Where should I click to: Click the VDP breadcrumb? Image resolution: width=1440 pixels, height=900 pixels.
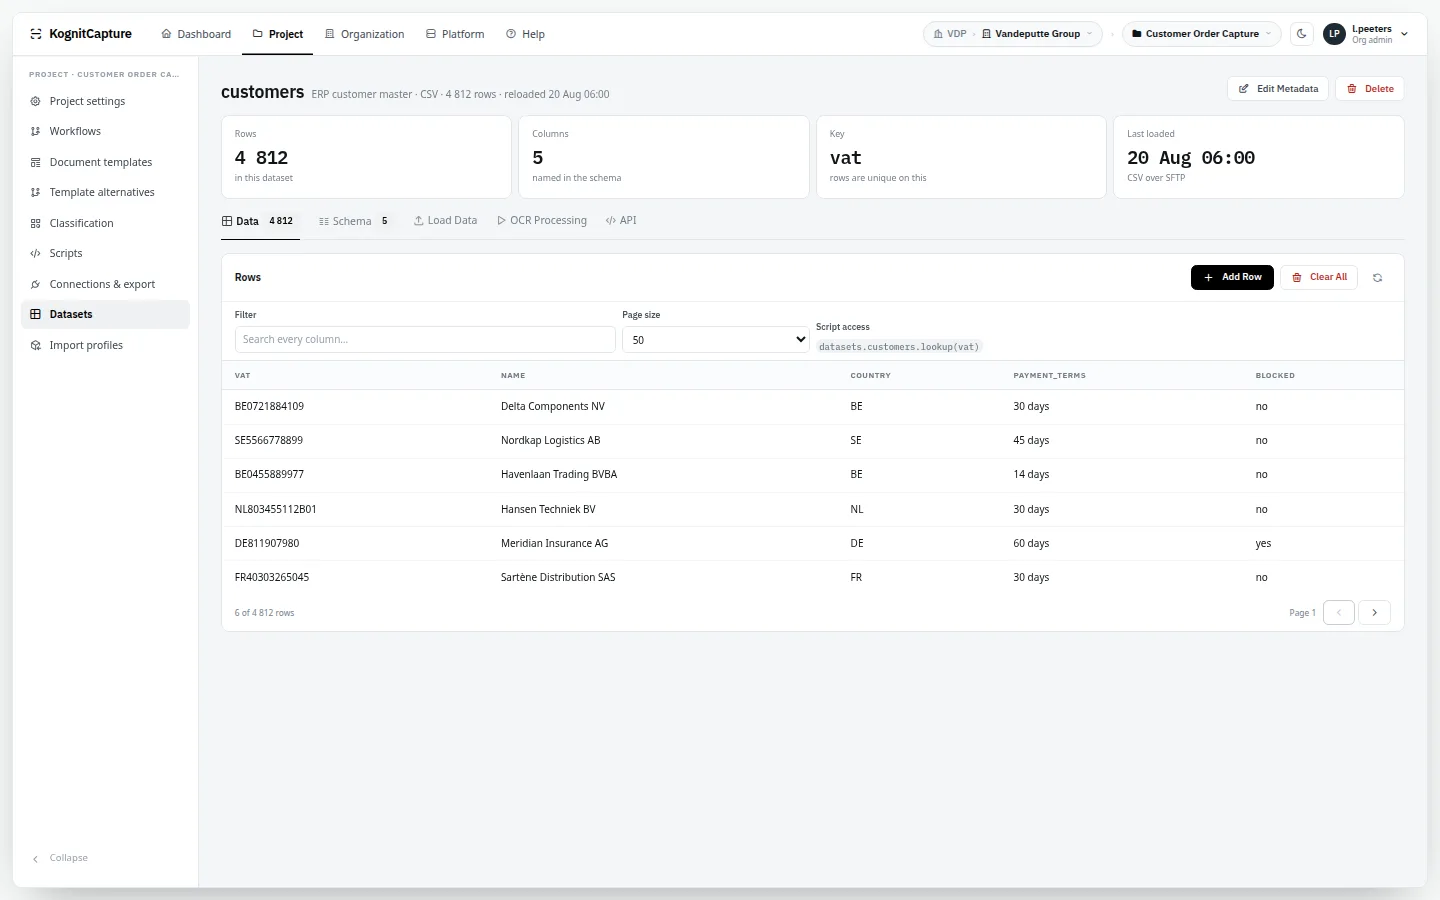click(950, 34)
